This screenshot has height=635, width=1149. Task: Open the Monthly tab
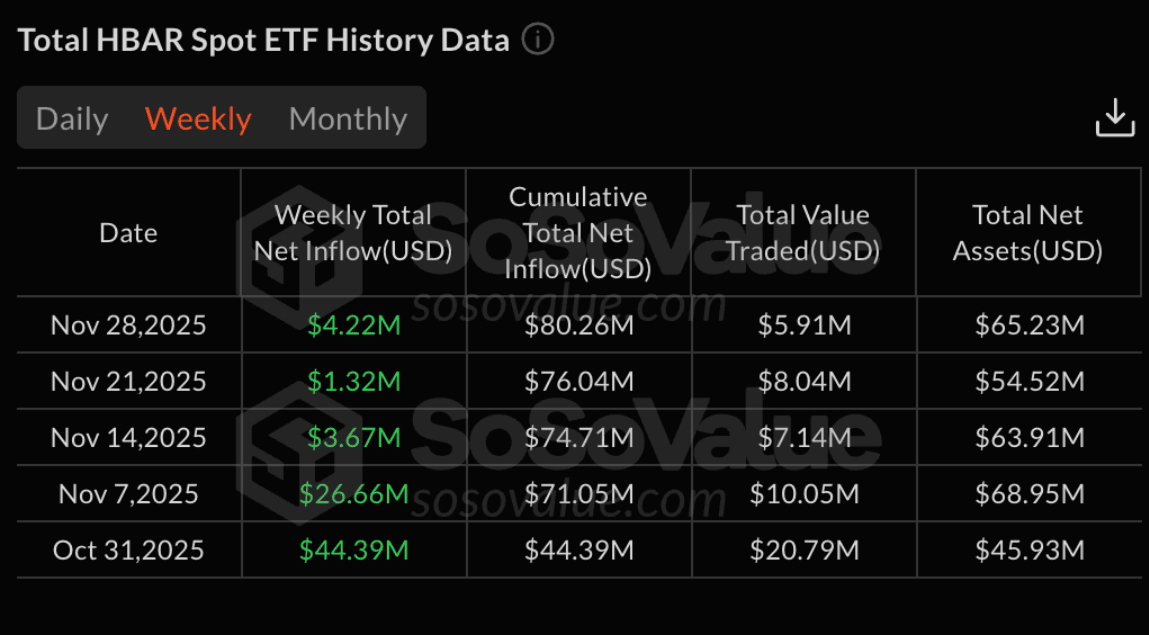pyautogui.click(x=348, y=119)
